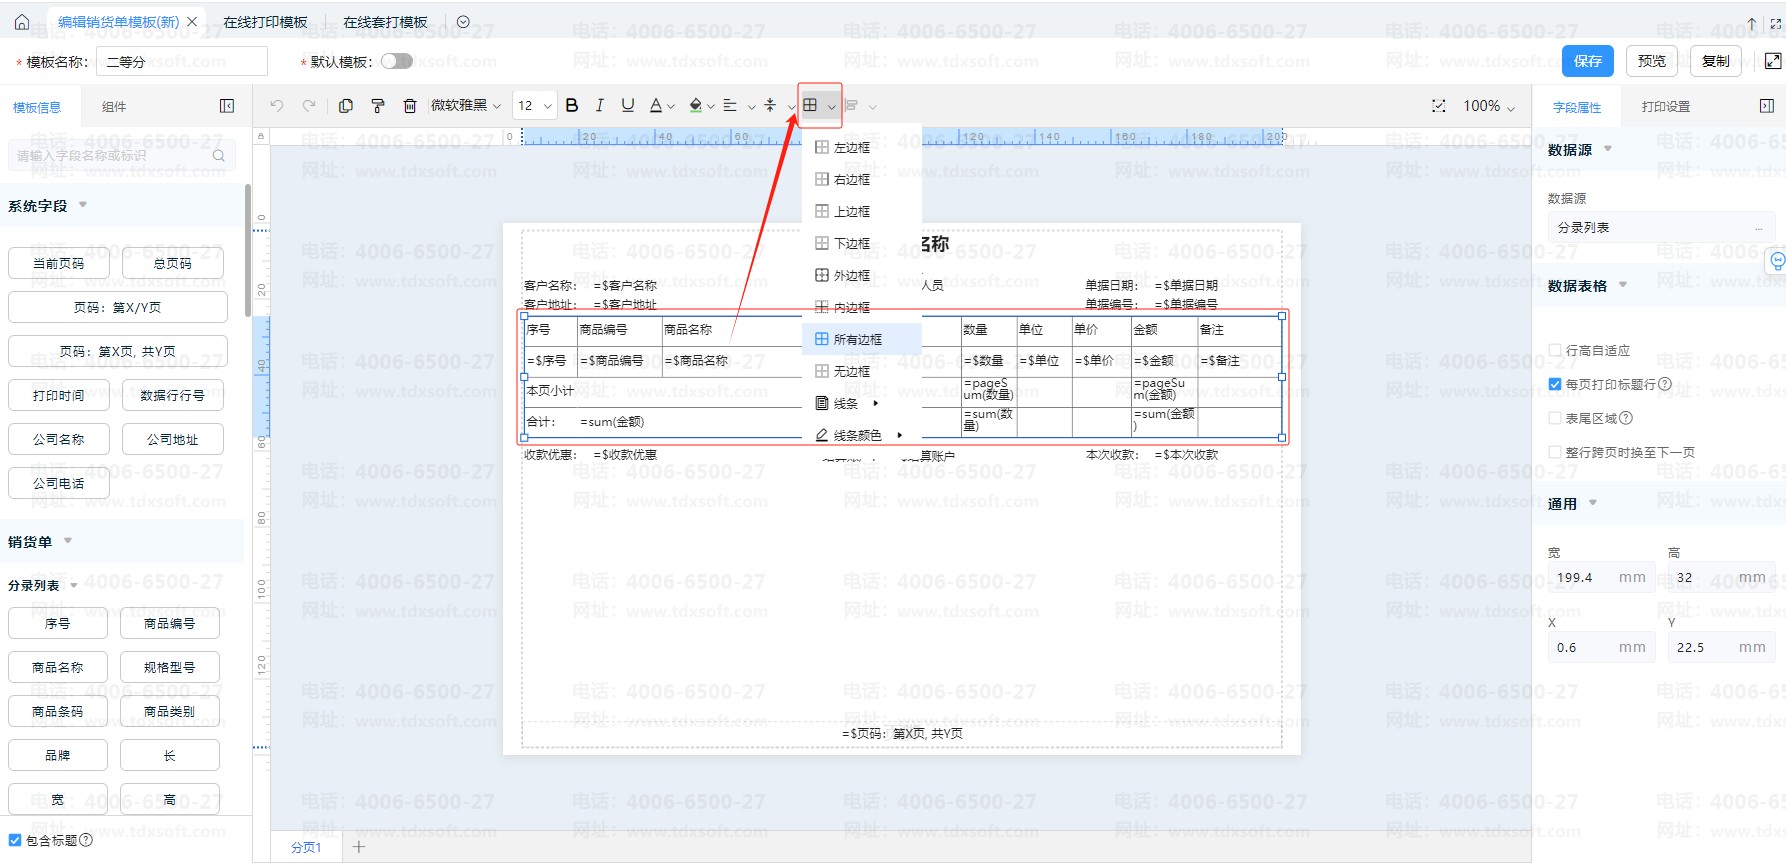
Task: Click the copy element icon in toolbar
Action: pos(345,106)
